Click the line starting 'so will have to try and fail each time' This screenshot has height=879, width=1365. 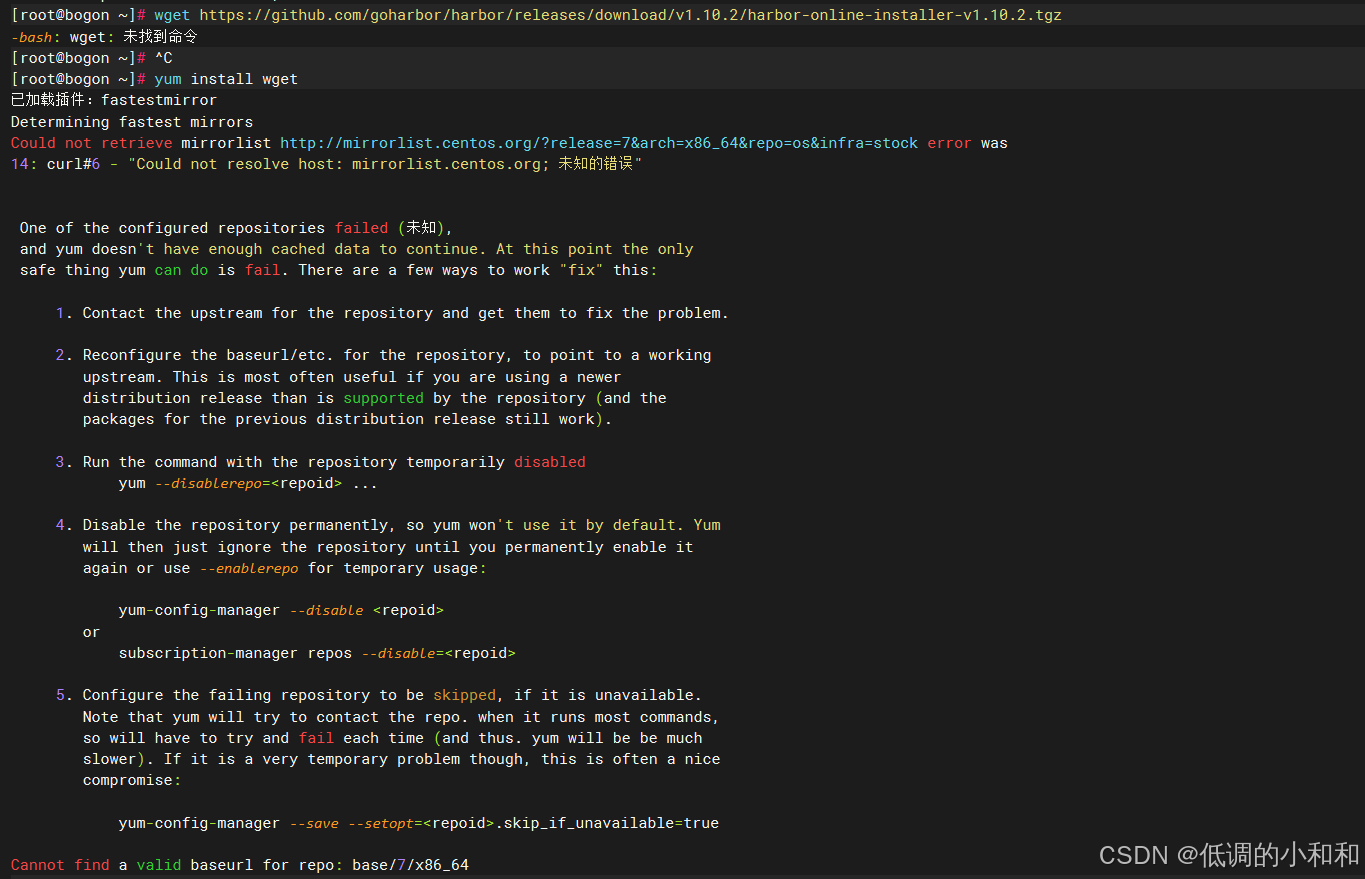(392, 738)
